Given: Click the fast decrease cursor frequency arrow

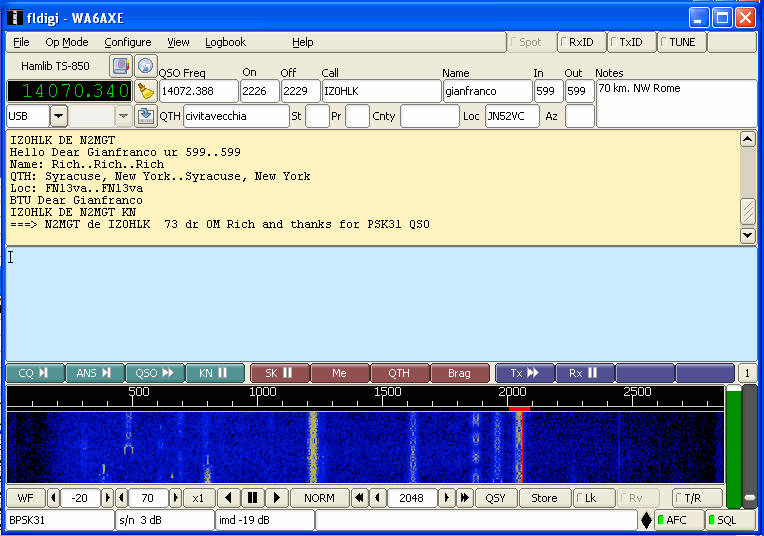Looking at the screenshot, I should coord(360,498).
